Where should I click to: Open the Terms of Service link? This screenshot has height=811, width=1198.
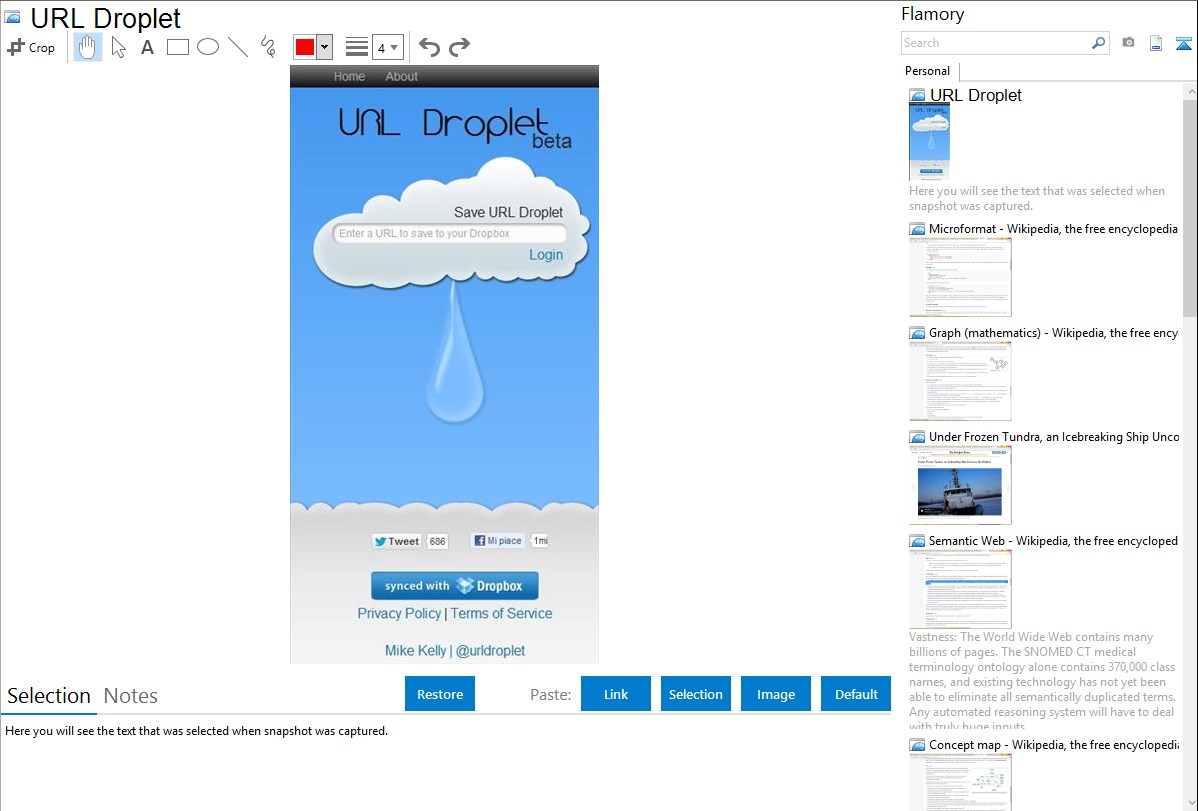coord(501,613)
